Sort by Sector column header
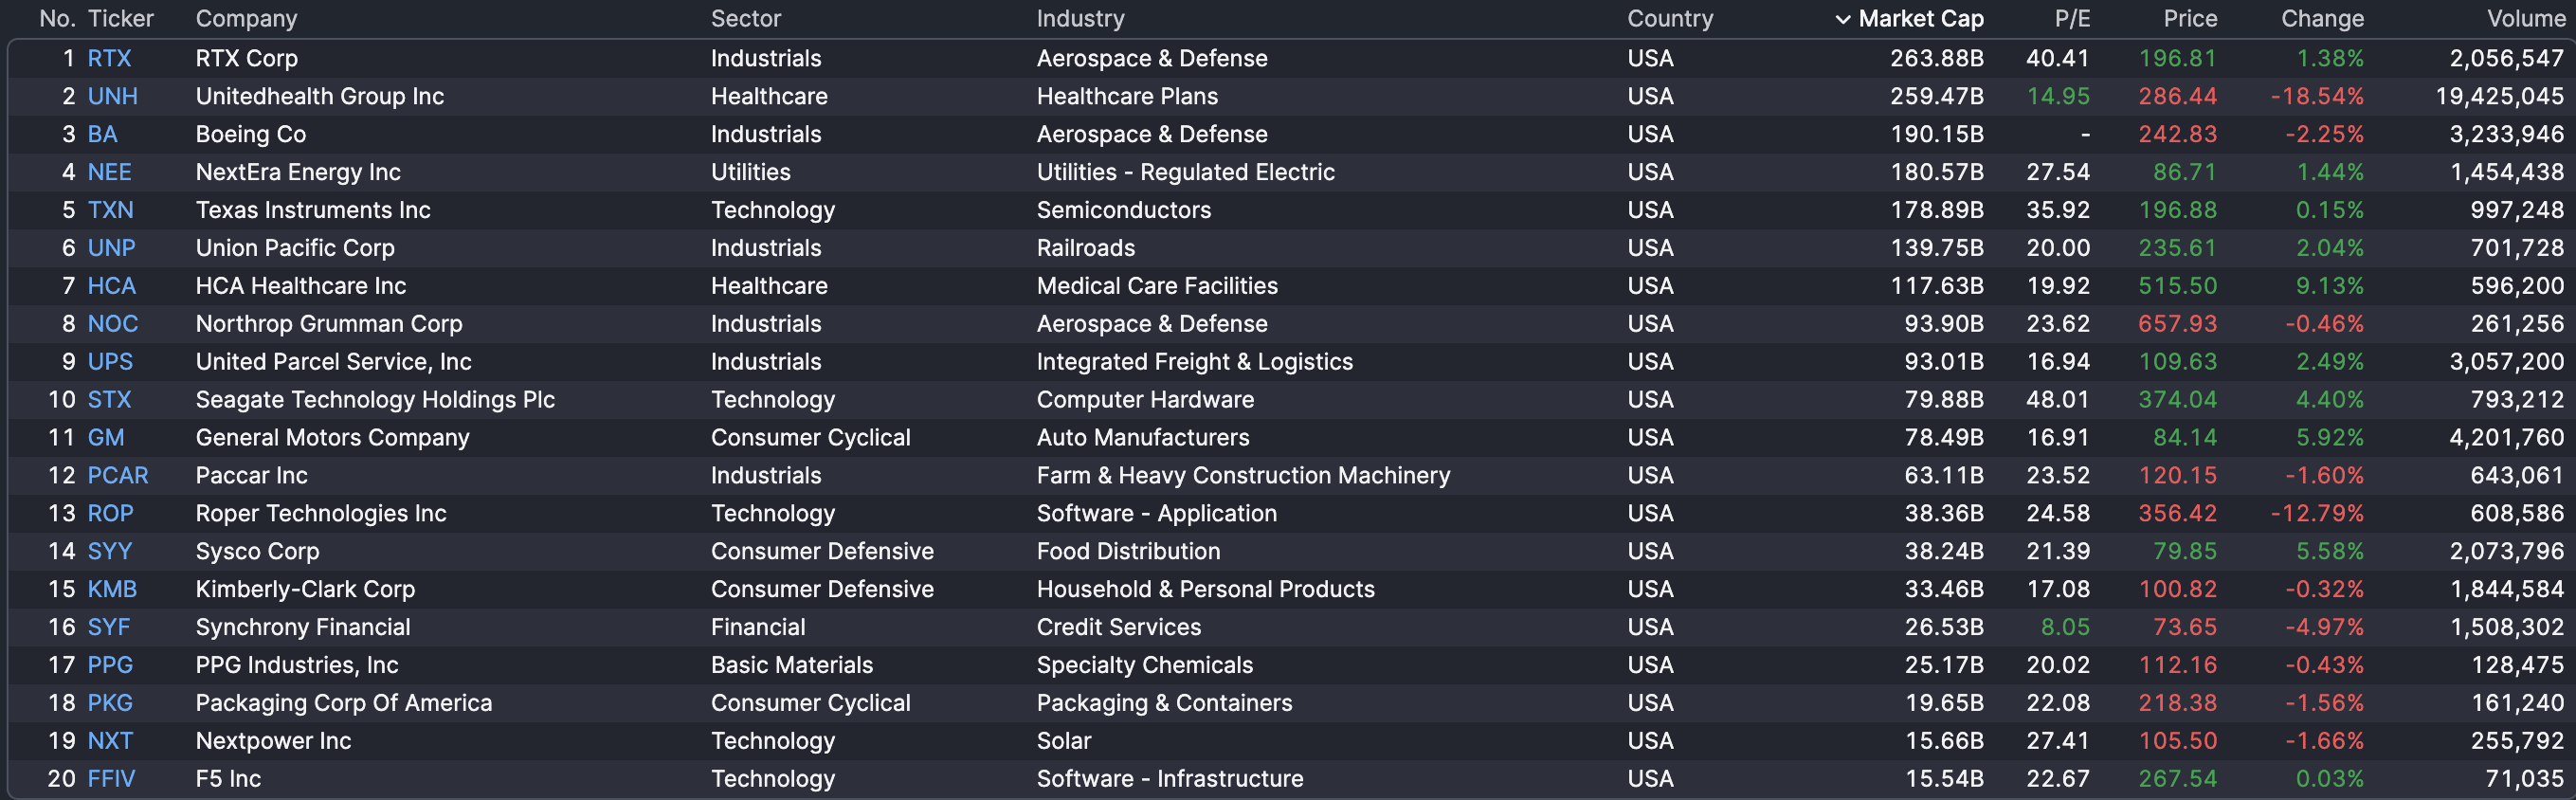The width and height of the screenshot is (2576, 800). click(745, 19)
